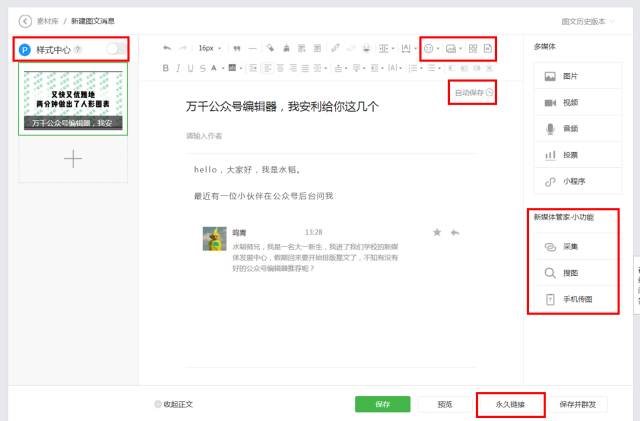Image resolution: width=640 pixels, height=421 pixels.
Task: Click the 预览 preview button
Action: pyautogui.click(x=445, y=404)
